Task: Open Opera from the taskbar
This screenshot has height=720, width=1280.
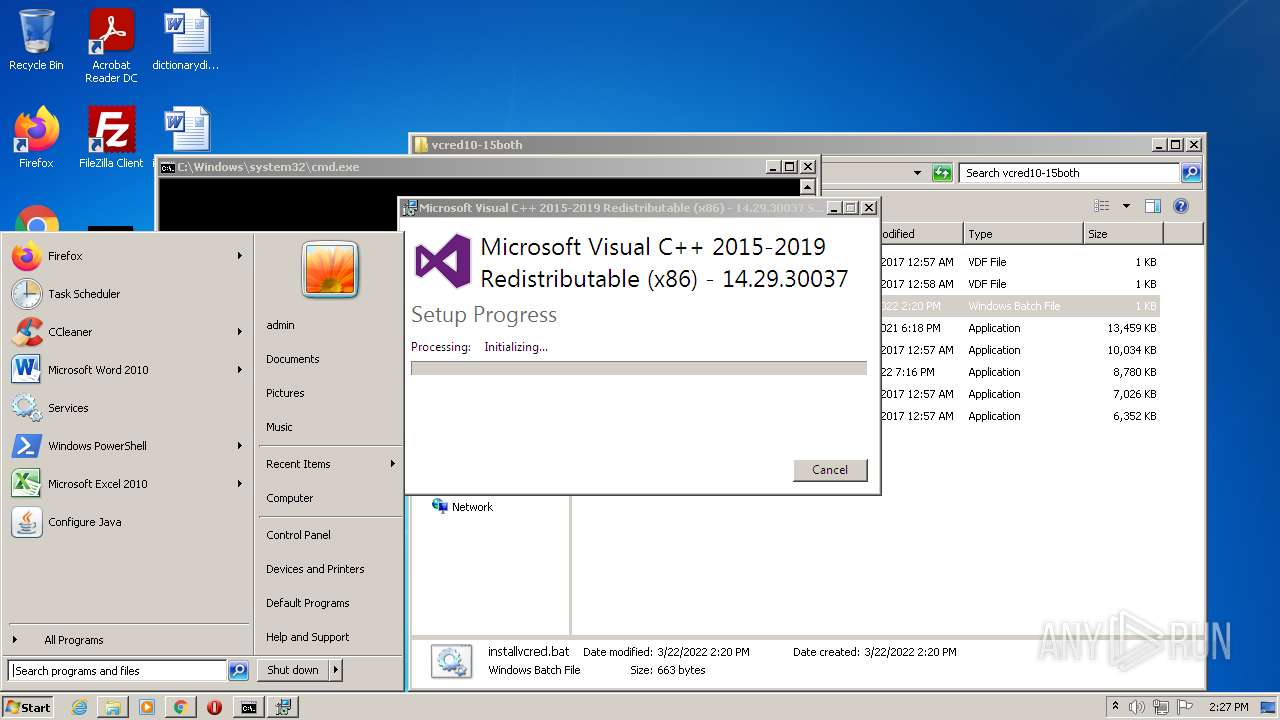Action: coord(214,707)
